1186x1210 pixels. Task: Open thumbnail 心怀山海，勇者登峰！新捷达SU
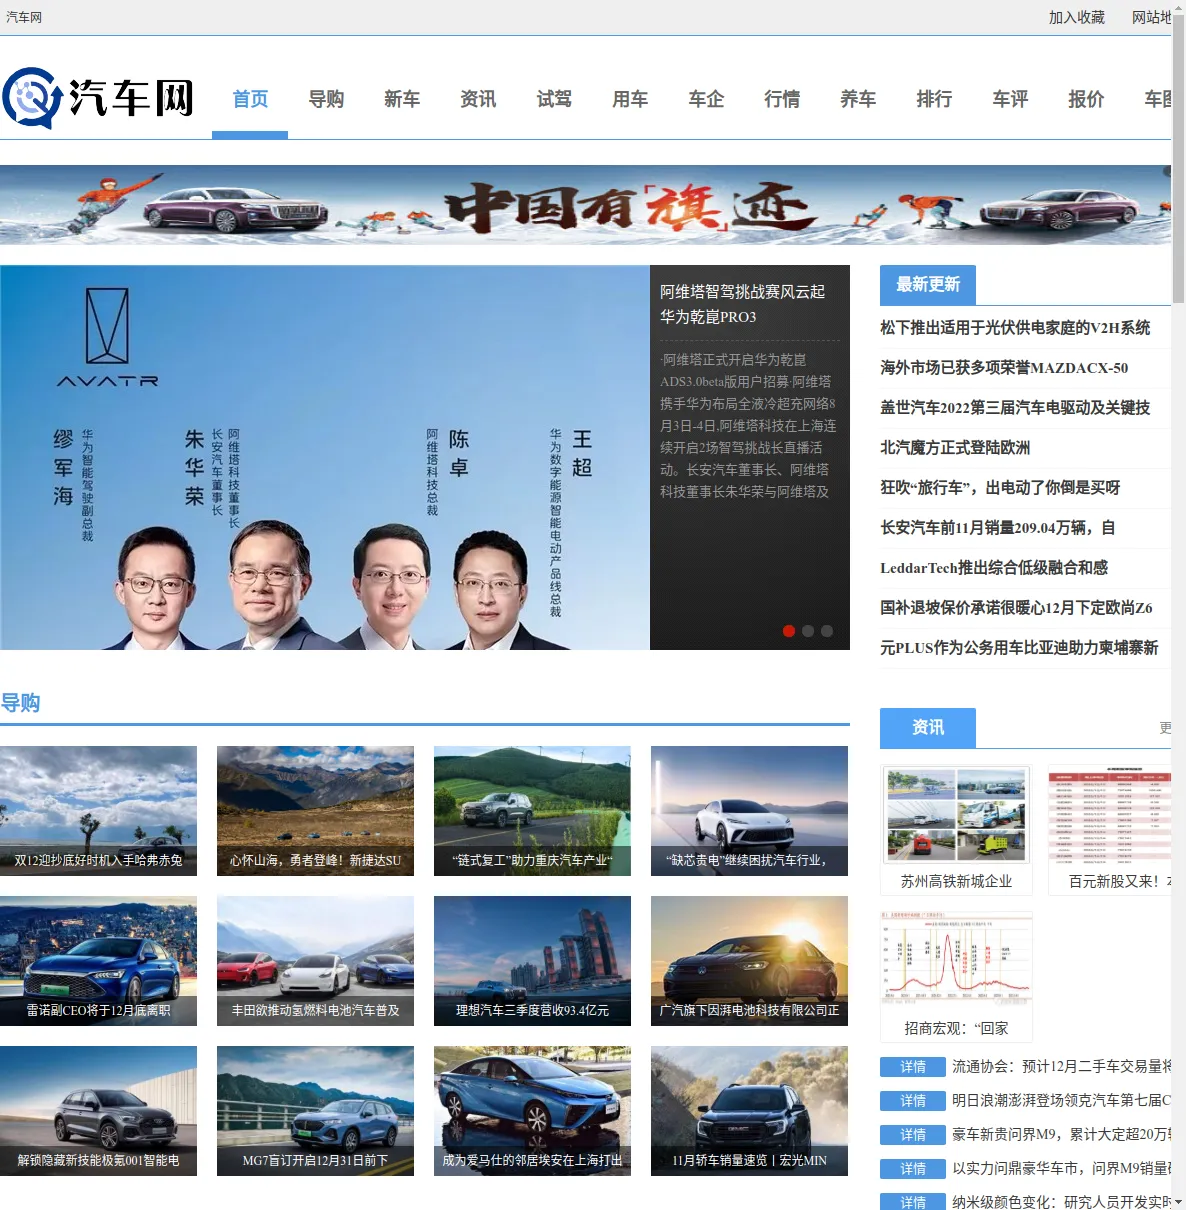click(315, 811)
